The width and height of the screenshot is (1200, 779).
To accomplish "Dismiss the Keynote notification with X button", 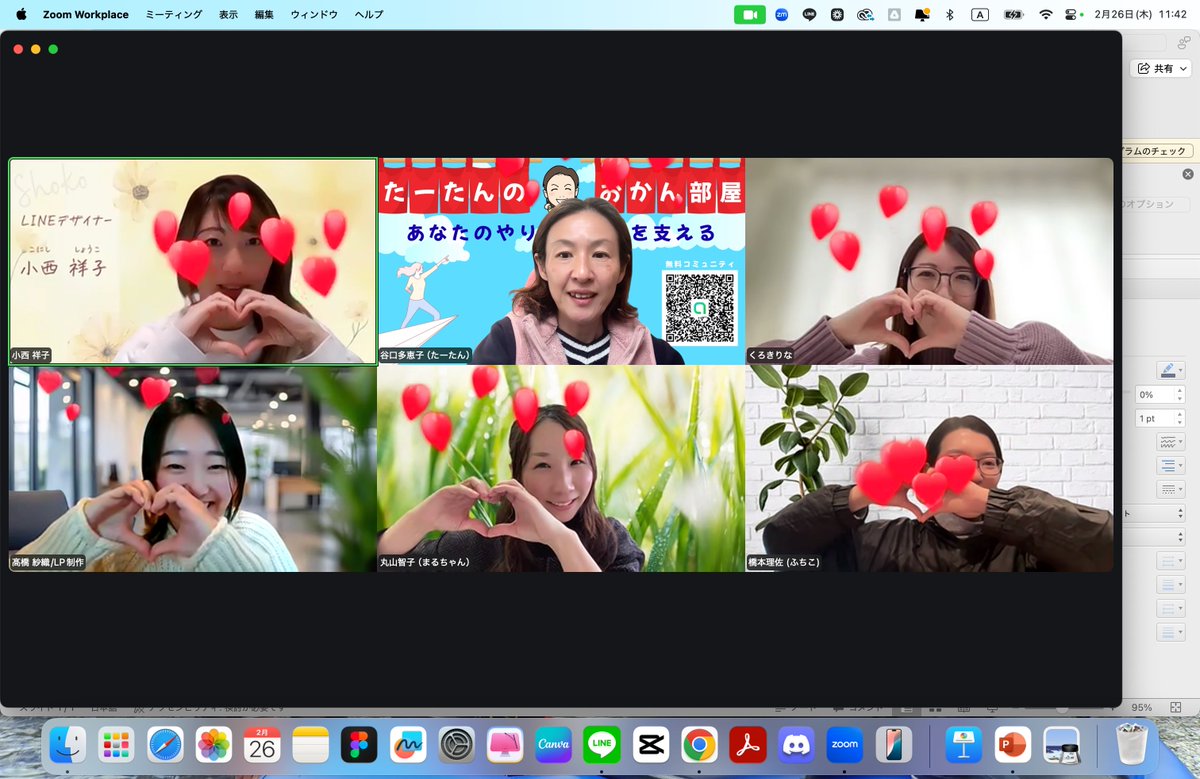I will pos(1188,174).
